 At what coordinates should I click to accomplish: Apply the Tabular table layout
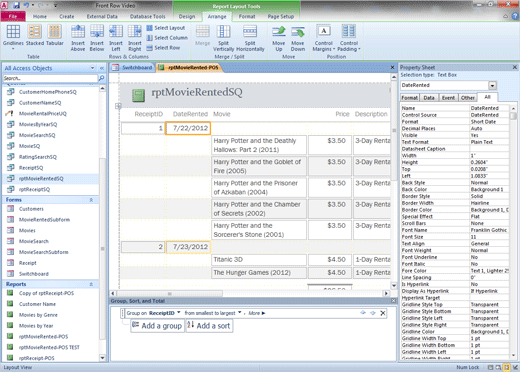pyautogui.click(x=55, y=35)
